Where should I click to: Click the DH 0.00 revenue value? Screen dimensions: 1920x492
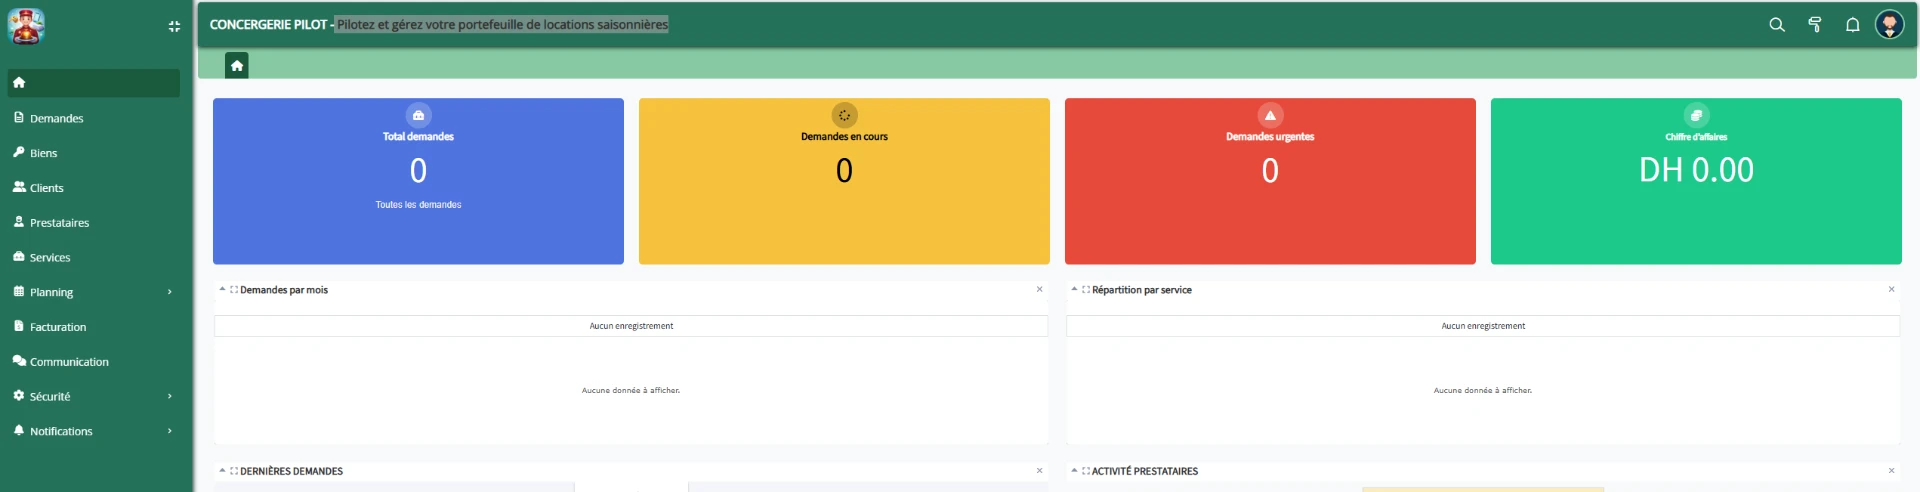[1696, 170]
